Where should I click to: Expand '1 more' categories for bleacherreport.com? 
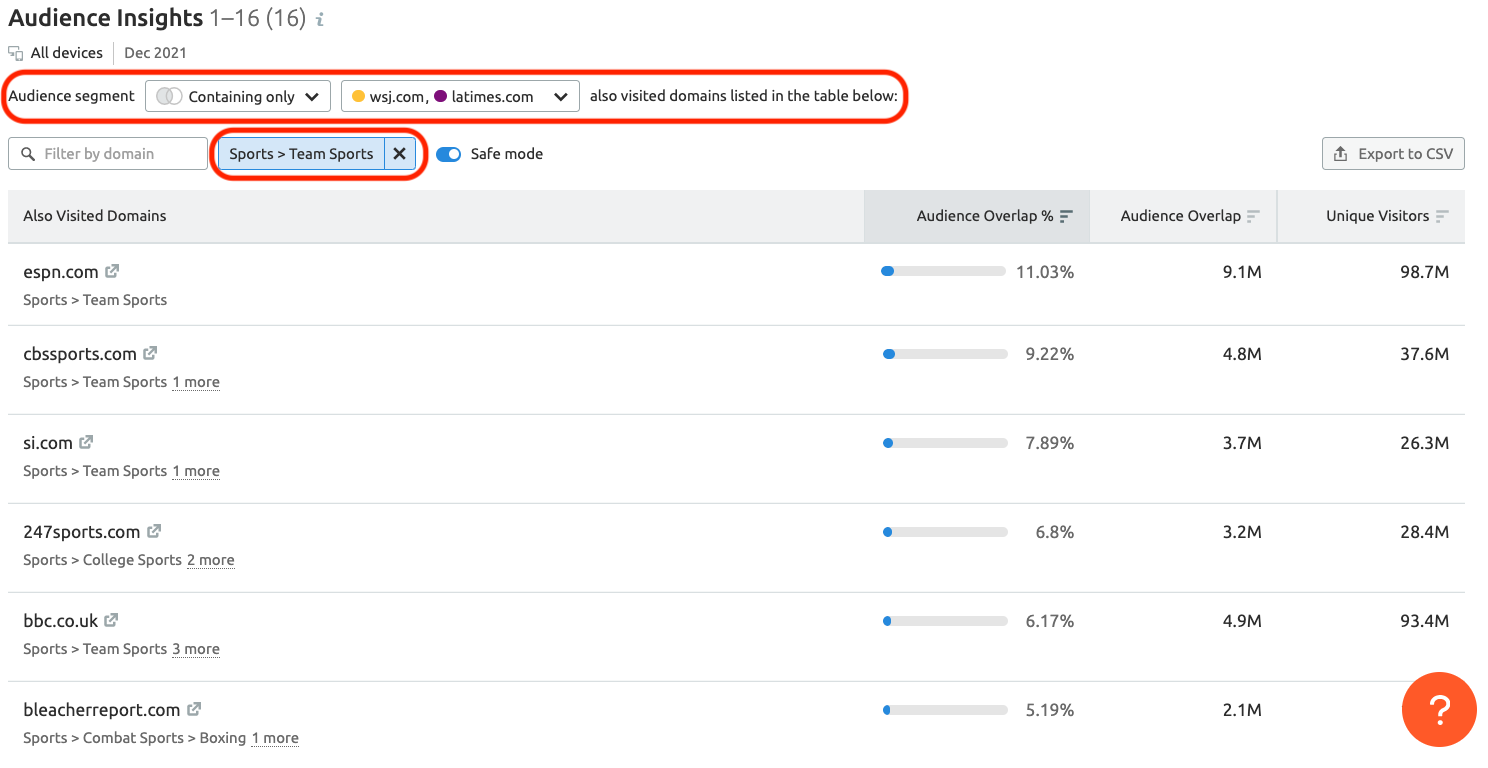tap(275, 738)
